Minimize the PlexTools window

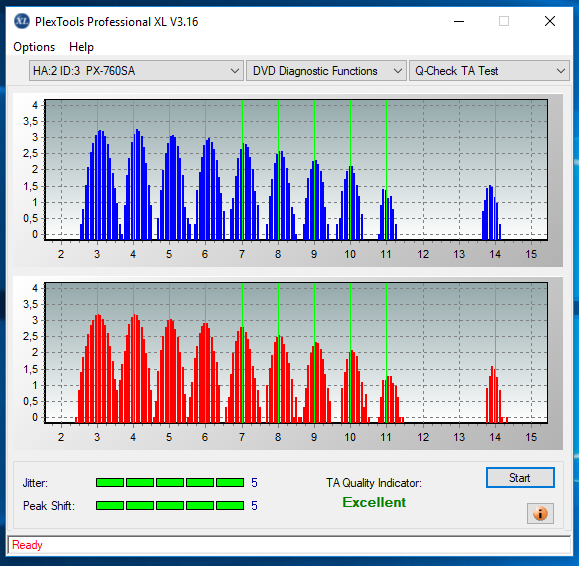click(x=459, y=21)
